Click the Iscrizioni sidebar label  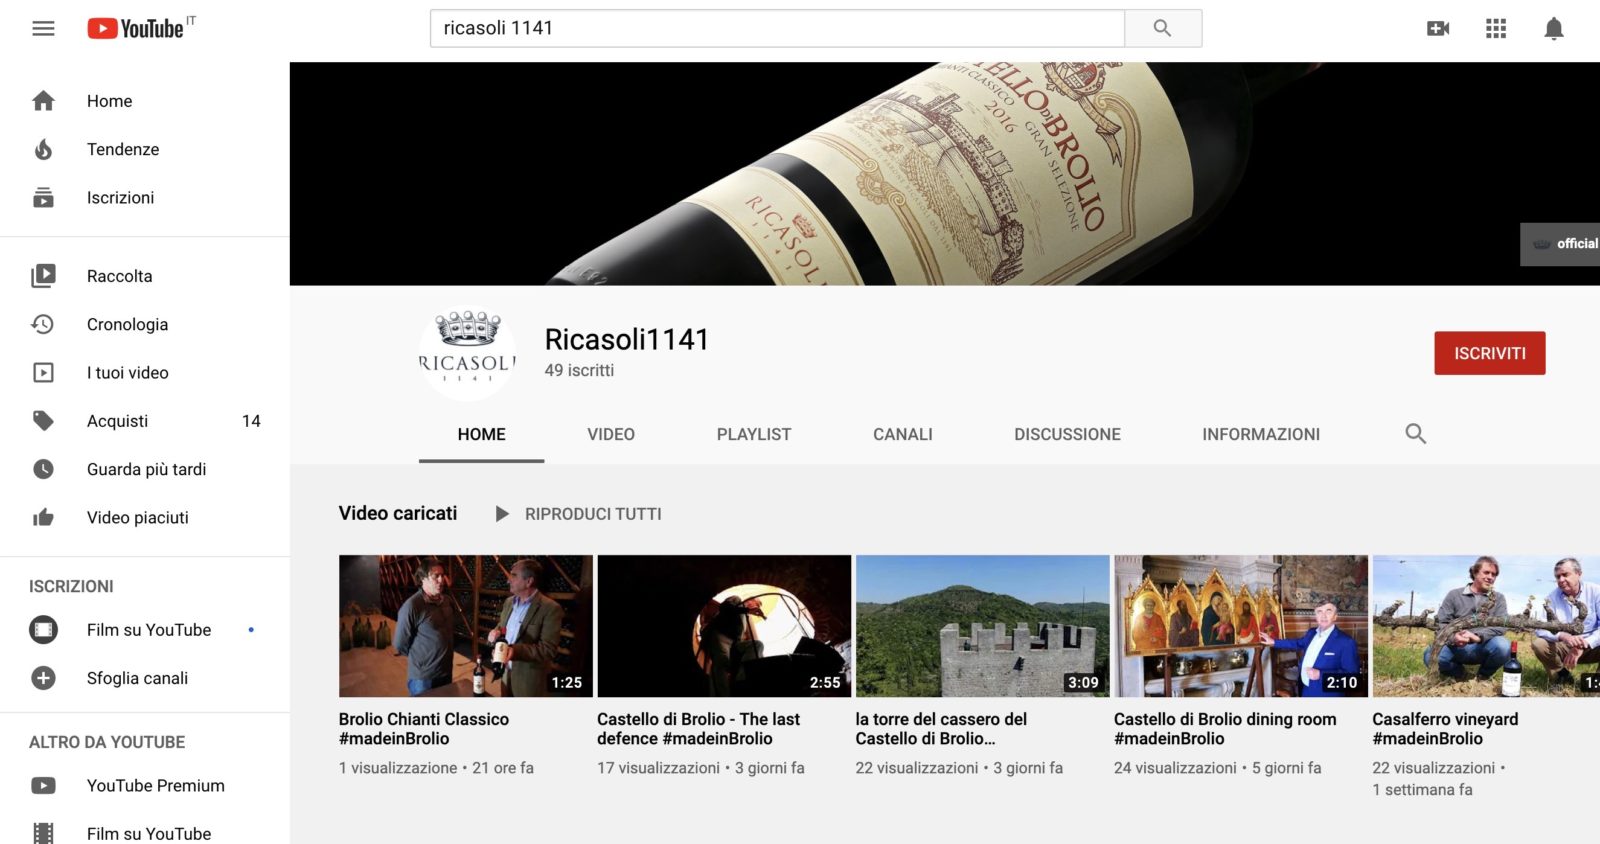coord(120,197)
